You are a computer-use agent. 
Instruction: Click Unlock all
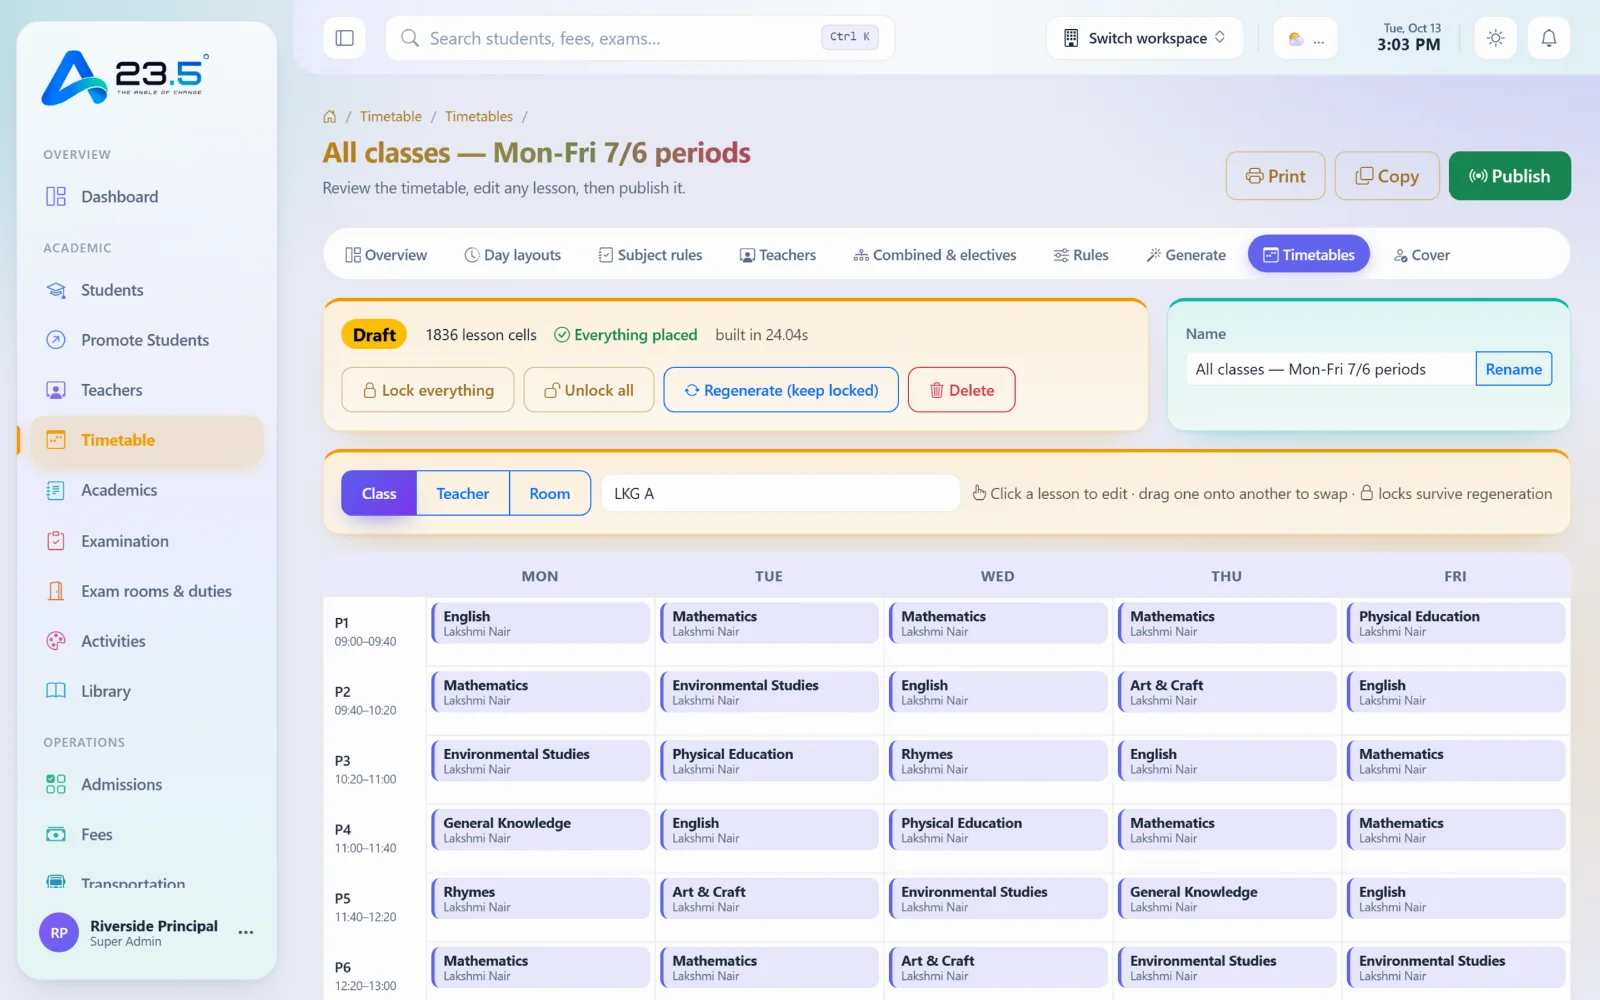point(589,390)
